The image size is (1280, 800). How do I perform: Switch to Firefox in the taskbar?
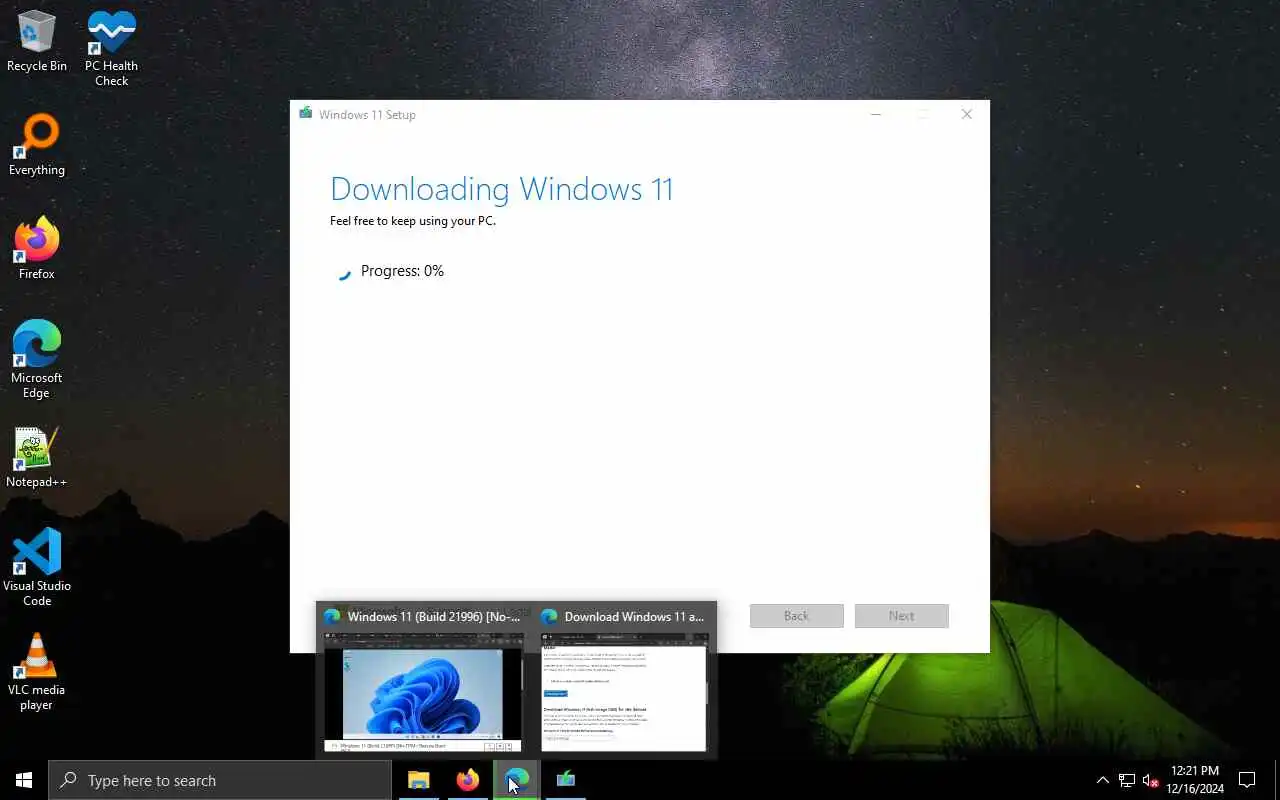(x=467, y=780)
